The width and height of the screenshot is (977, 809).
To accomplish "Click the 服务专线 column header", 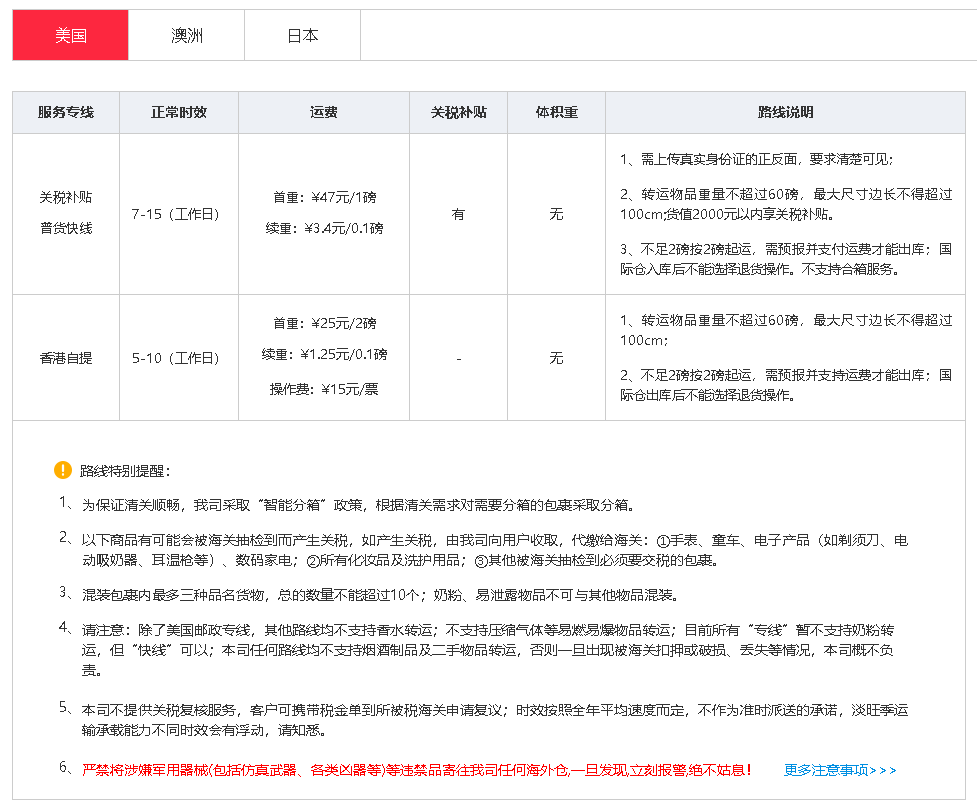I will point(66,113).
